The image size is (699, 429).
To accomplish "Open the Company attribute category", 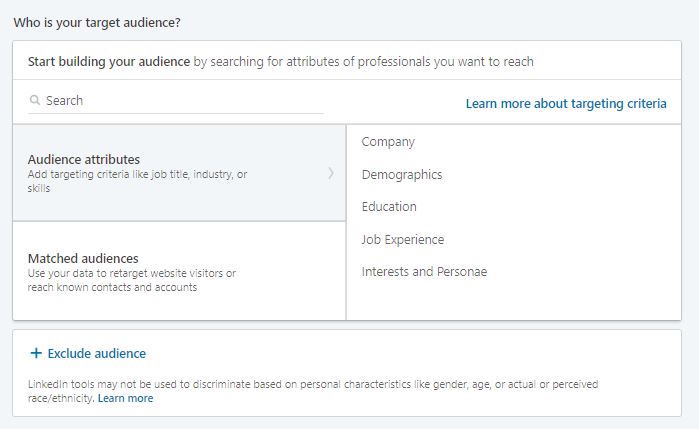I will pyautogui.click(x=388, y=142).
